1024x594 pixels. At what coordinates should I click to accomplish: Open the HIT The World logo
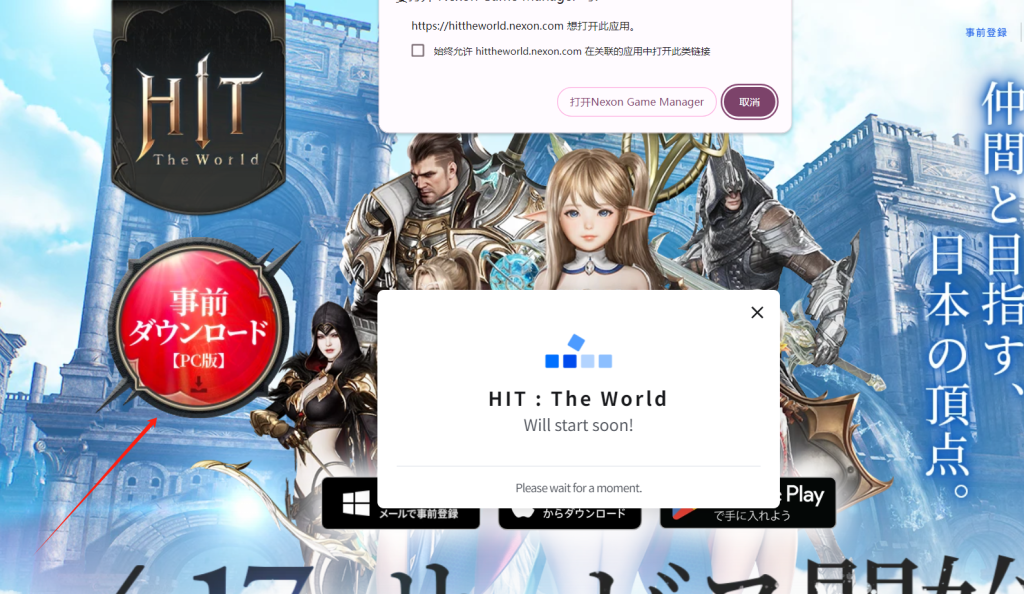pos(199,108)
